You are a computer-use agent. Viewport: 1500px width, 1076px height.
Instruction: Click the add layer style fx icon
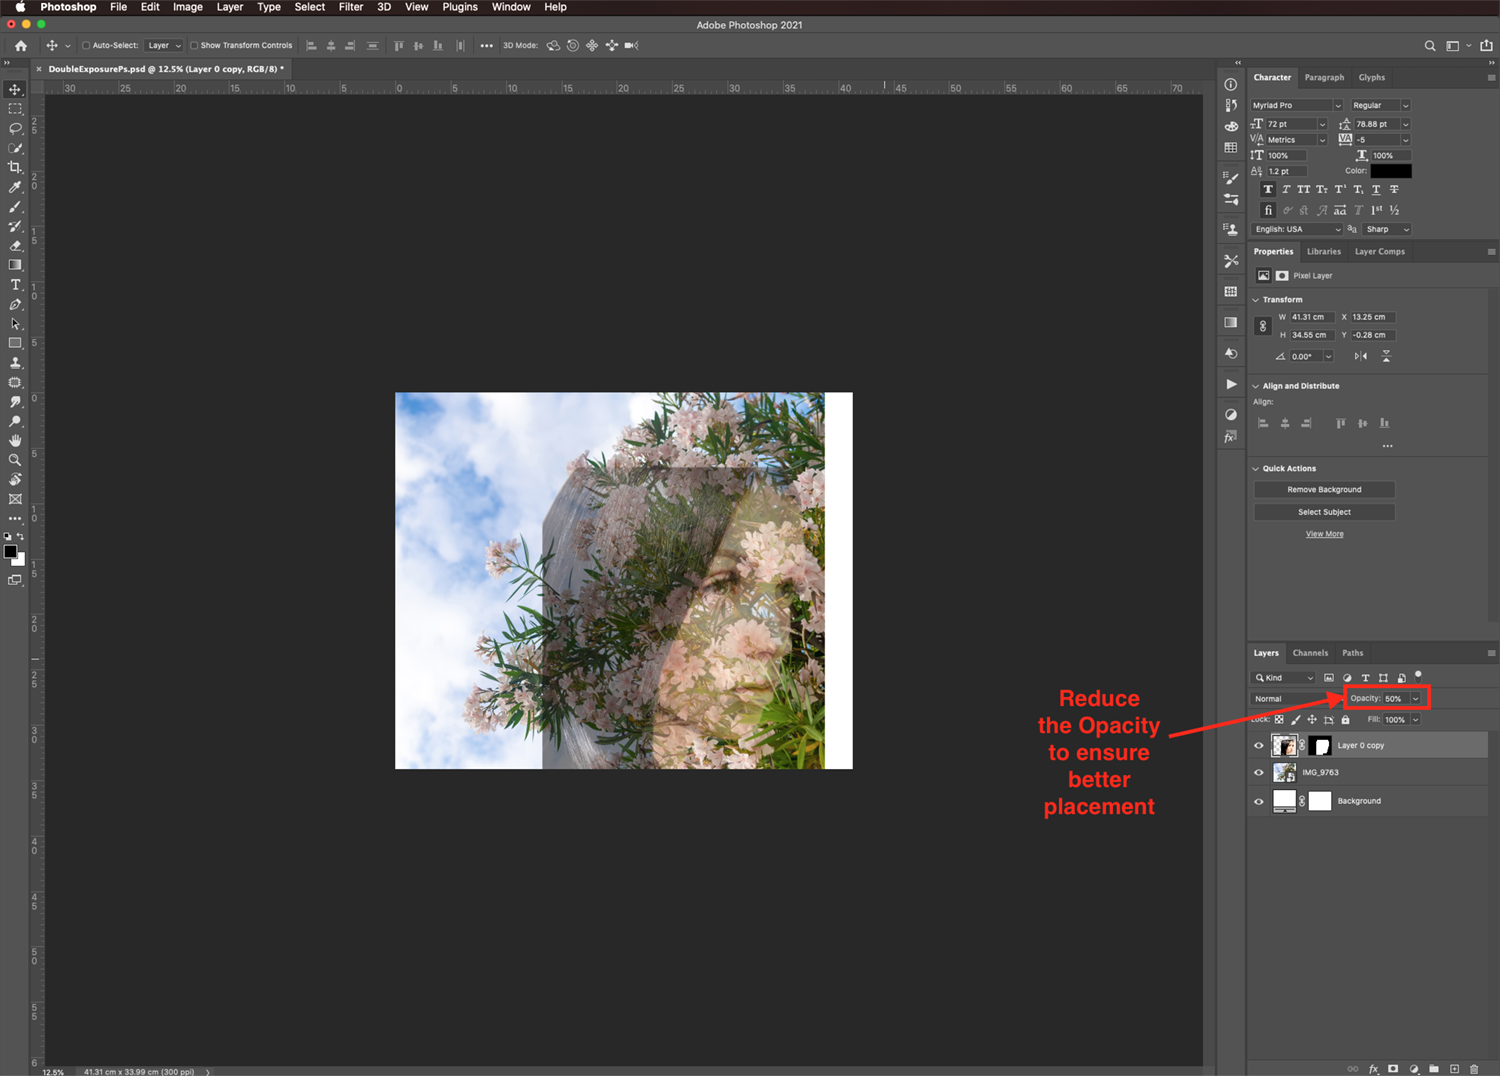pos(1373,1069)
